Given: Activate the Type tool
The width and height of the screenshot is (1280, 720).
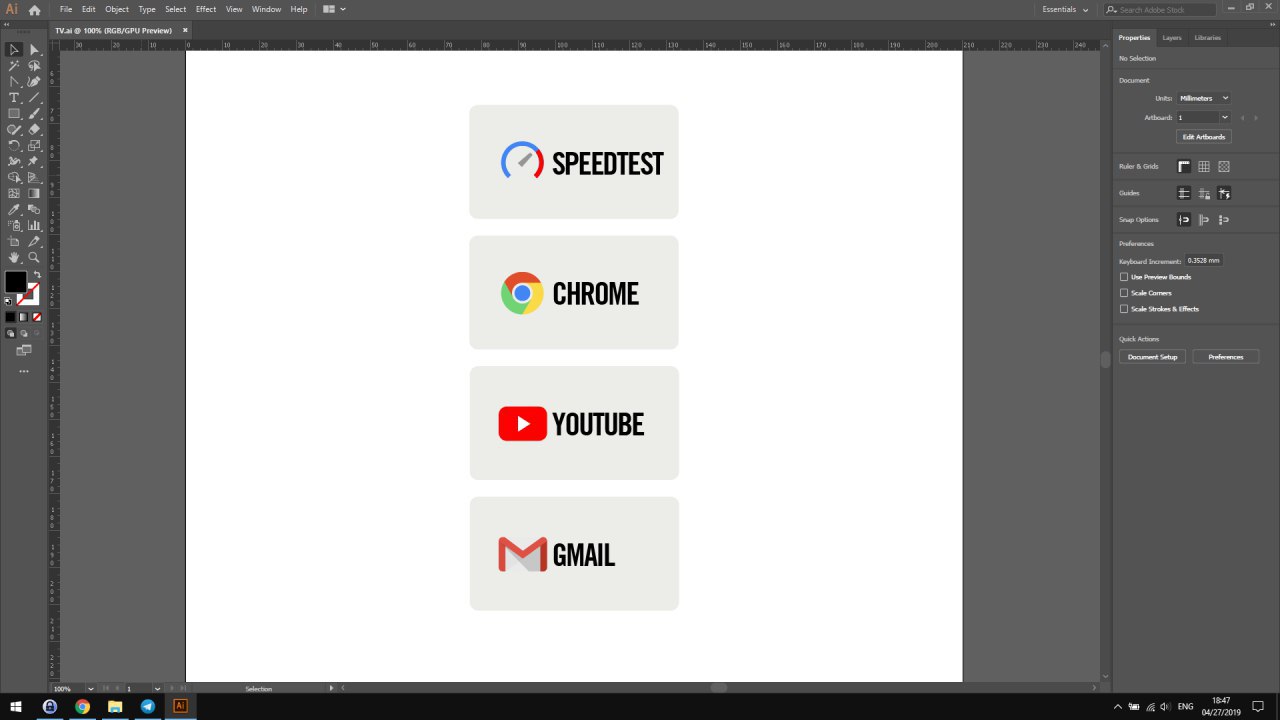Looking at the screenshot, I should tap(14, 97).
